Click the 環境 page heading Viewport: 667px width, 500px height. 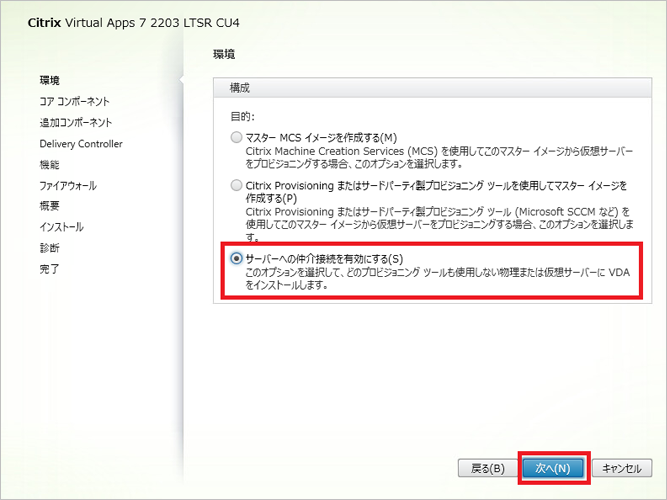coord(224,54)
